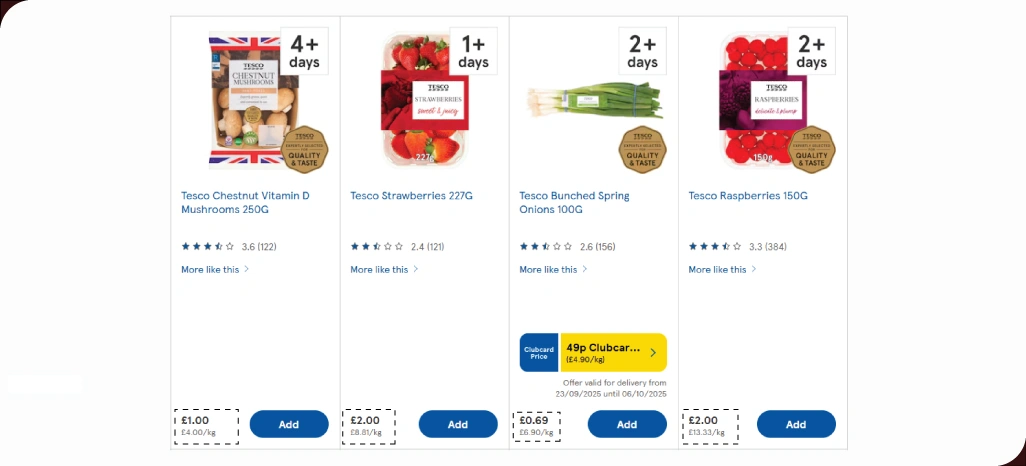Add Tesco Chestnut Mushrooms to basket
This screenshot has width=1026, height=466.
289,424
